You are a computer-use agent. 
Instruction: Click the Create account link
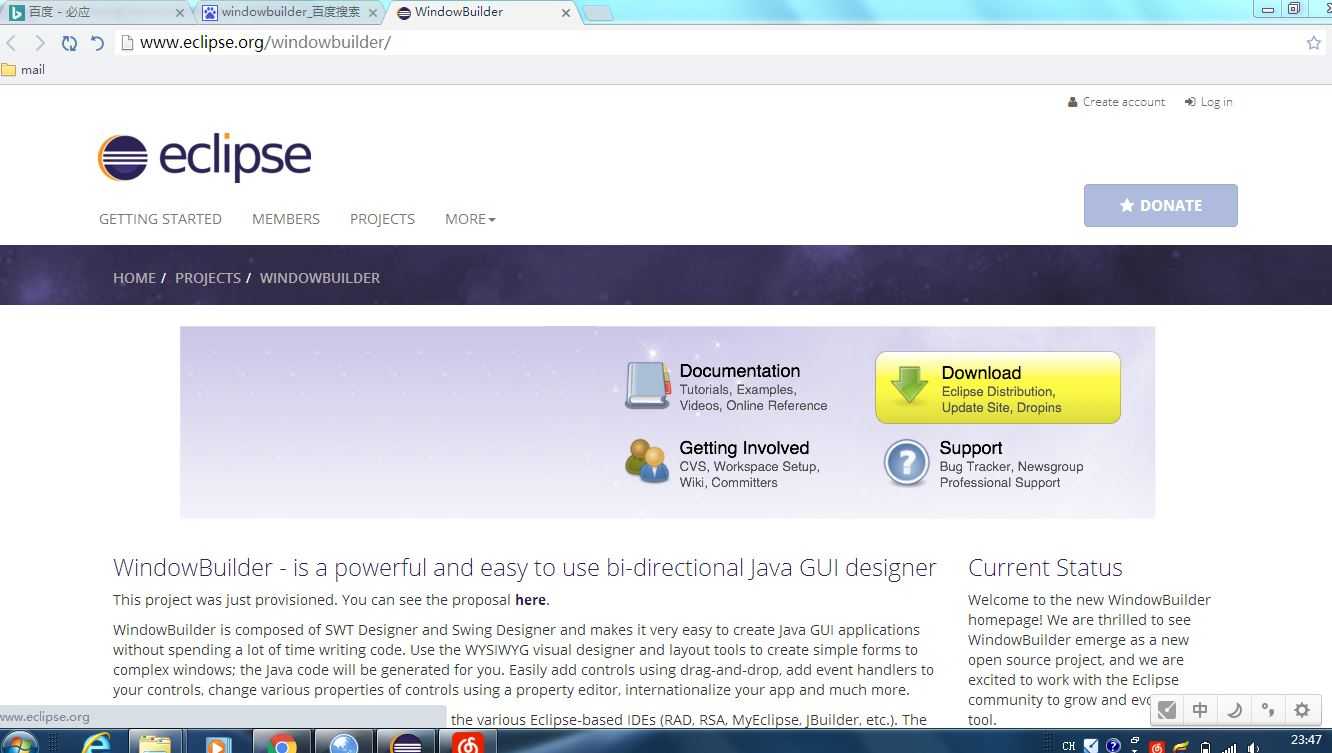[x=1116, y=102]
